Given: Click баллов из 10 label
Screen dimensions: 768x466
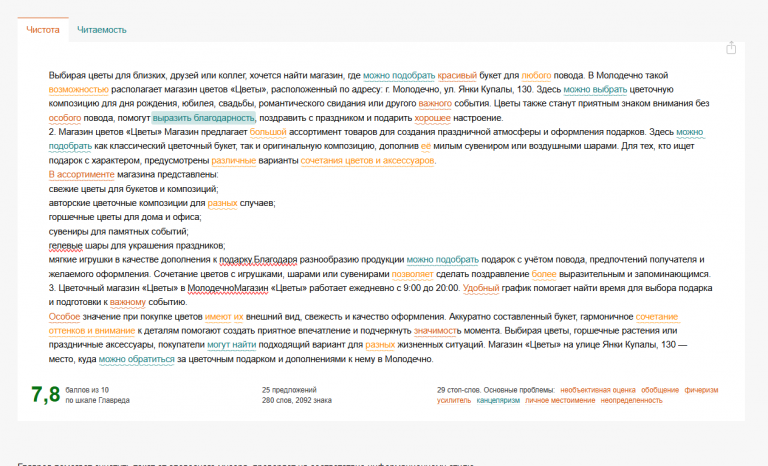Looking at the screenshot, I should (x=87, y=390).
